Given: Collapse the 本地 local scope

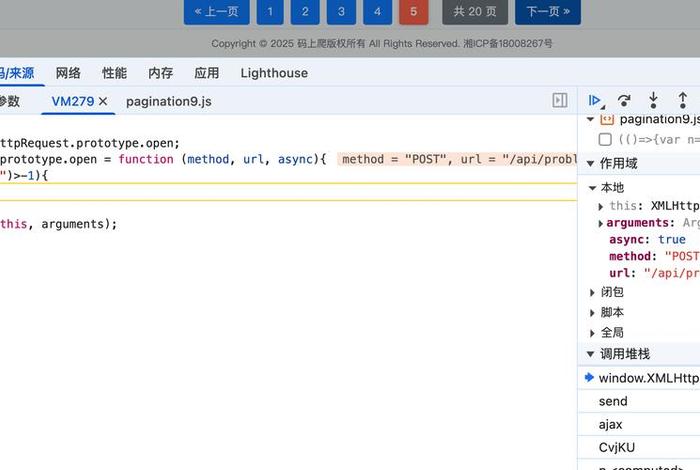Looking at the screenshot, I should (x=592, y=188).
